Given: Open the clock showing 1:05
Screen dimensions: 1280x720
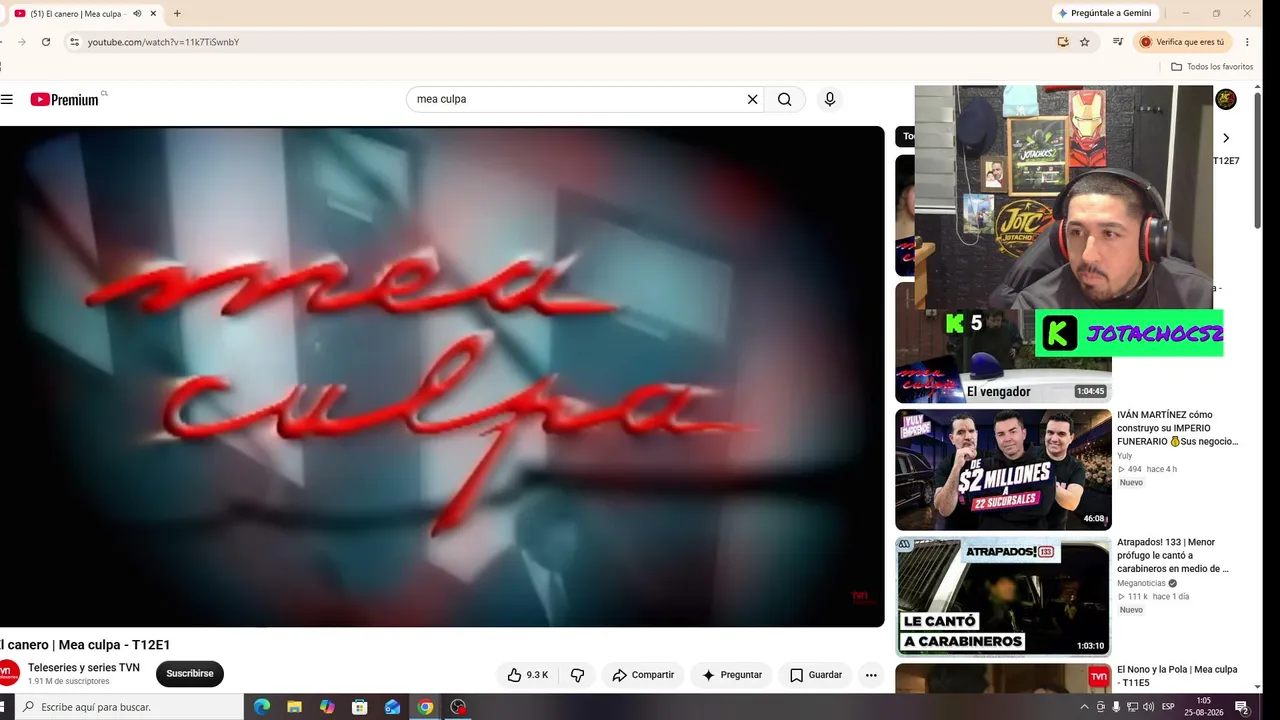Looking at the screenshot, I should [1203, 707].
